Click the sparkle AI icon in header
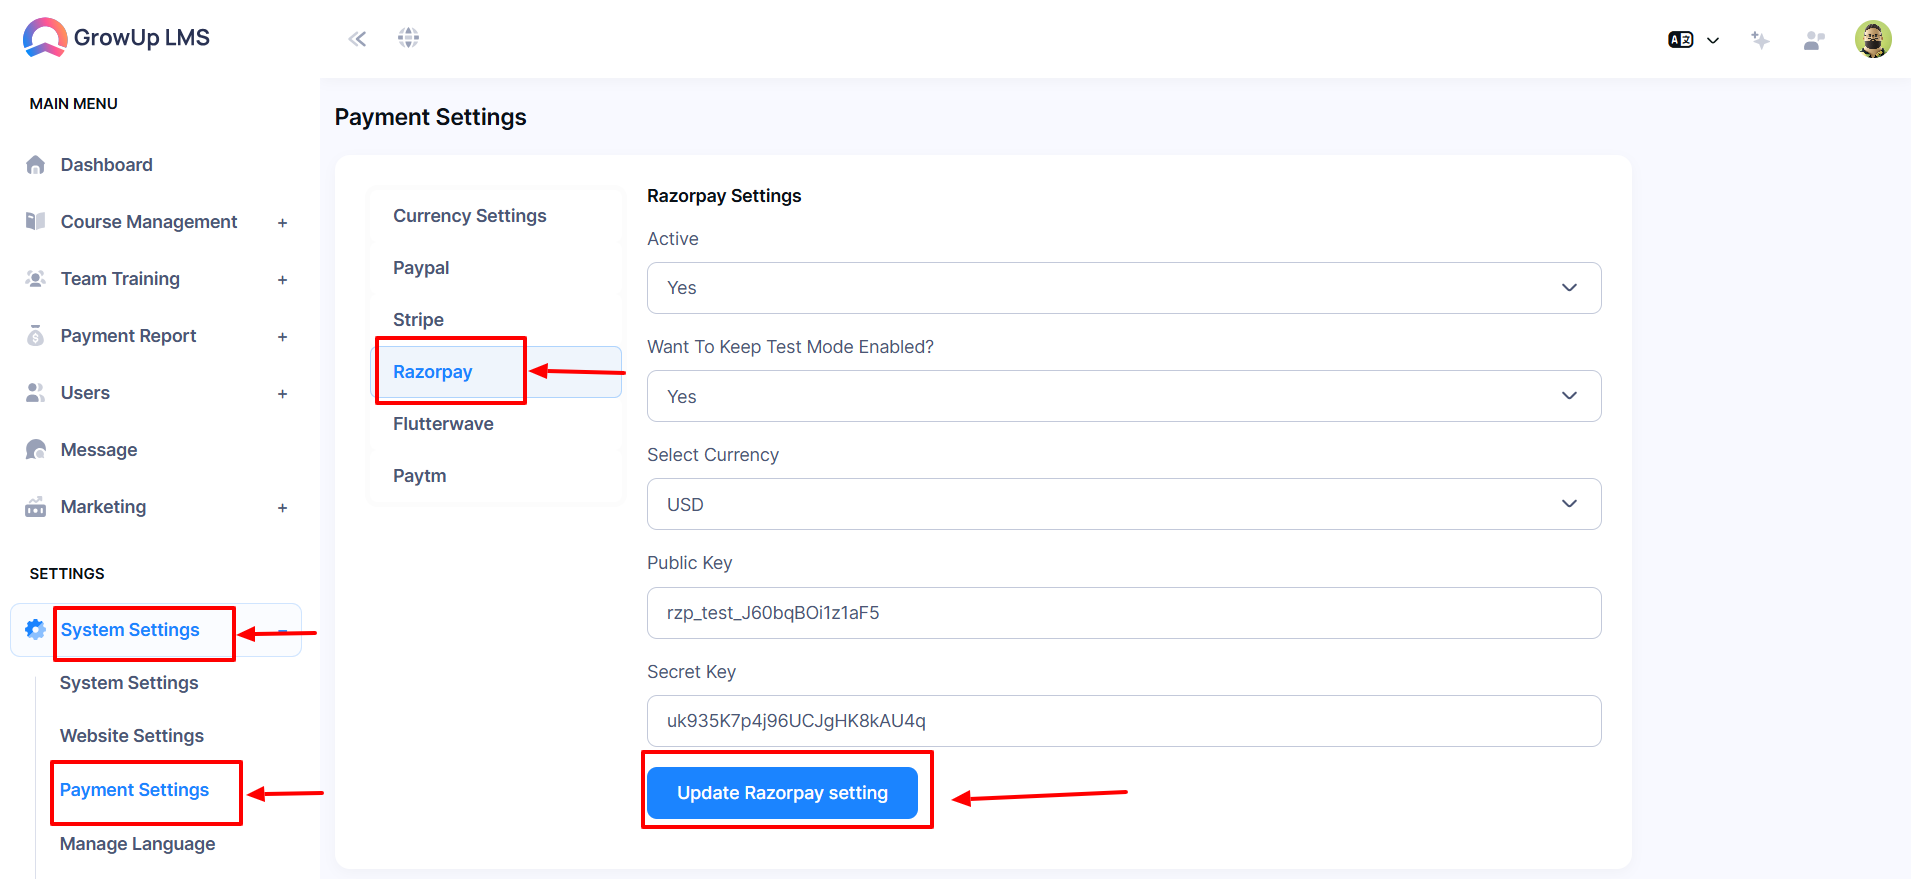Screen dimensions: 1911x879 coord(1760,40)
